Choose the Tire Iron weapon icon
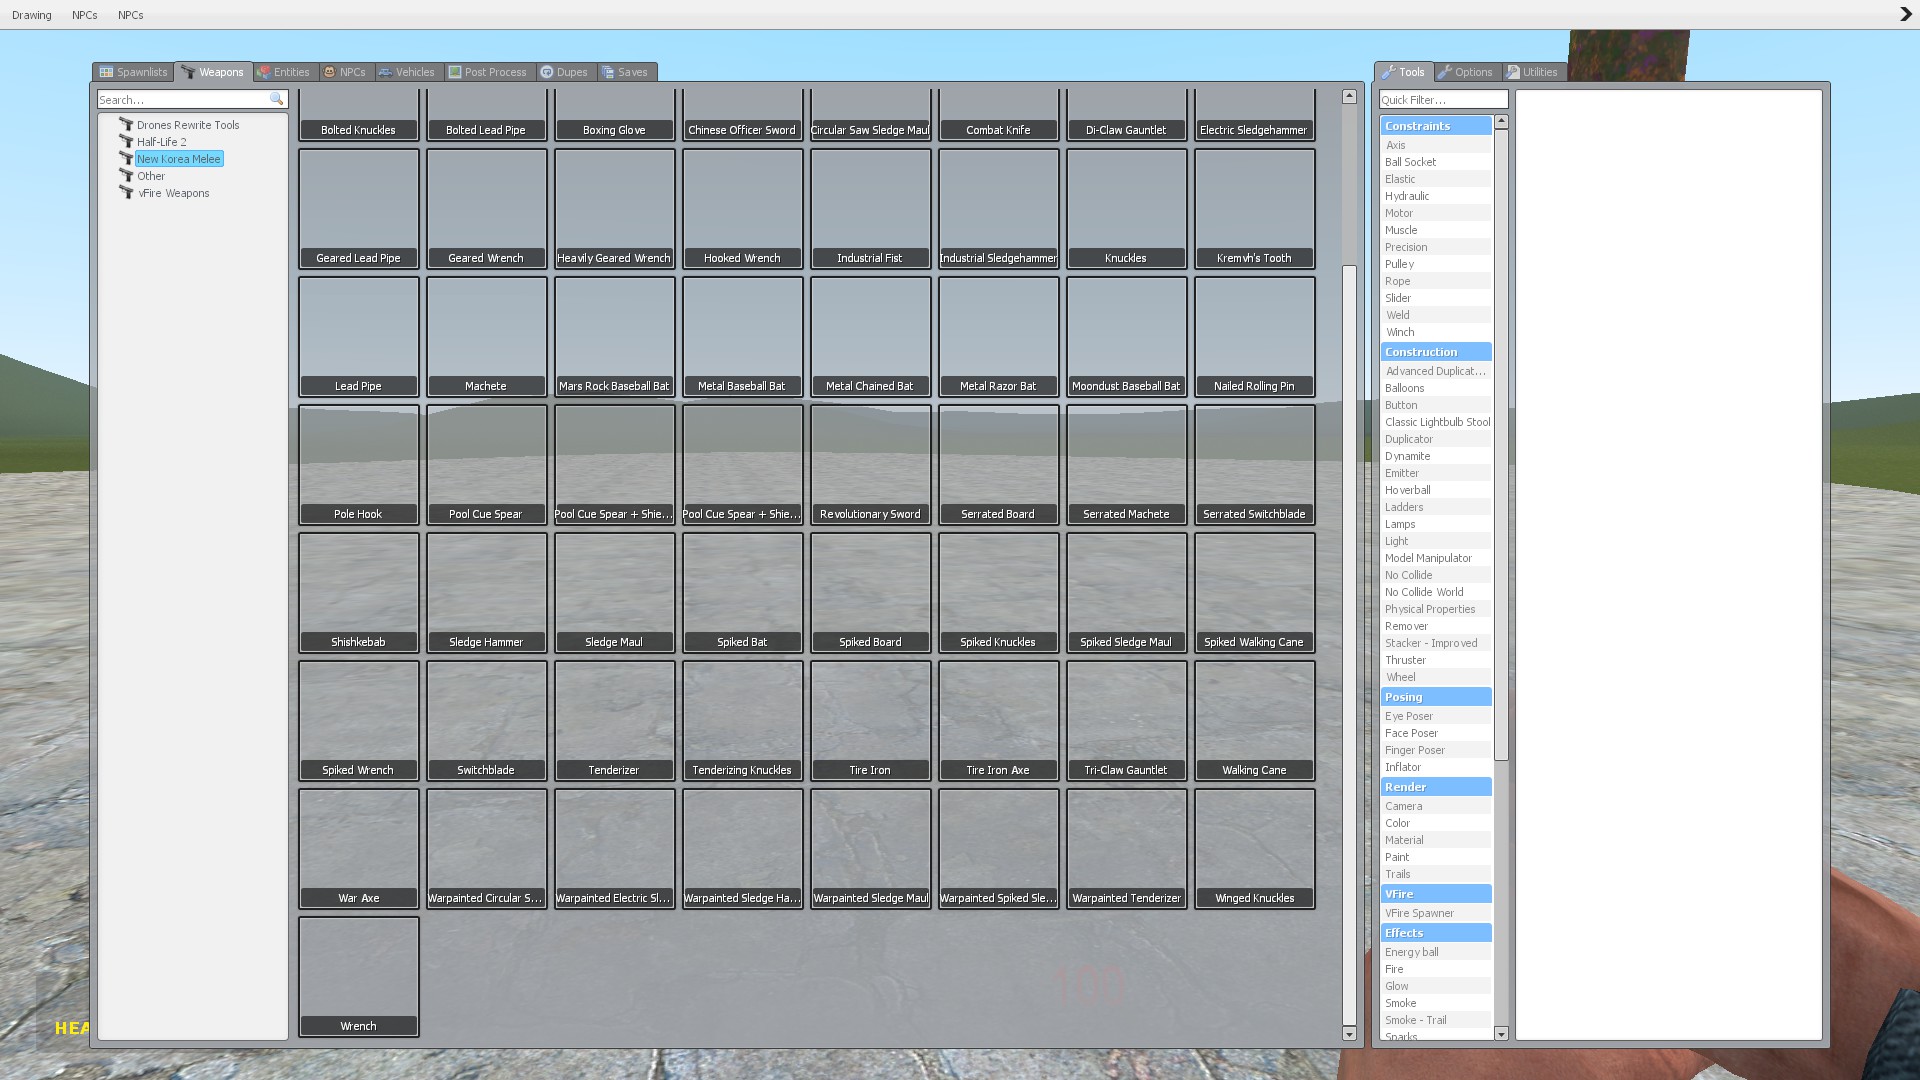The width and height of the screenshot is (1920, 1080). 870,721
